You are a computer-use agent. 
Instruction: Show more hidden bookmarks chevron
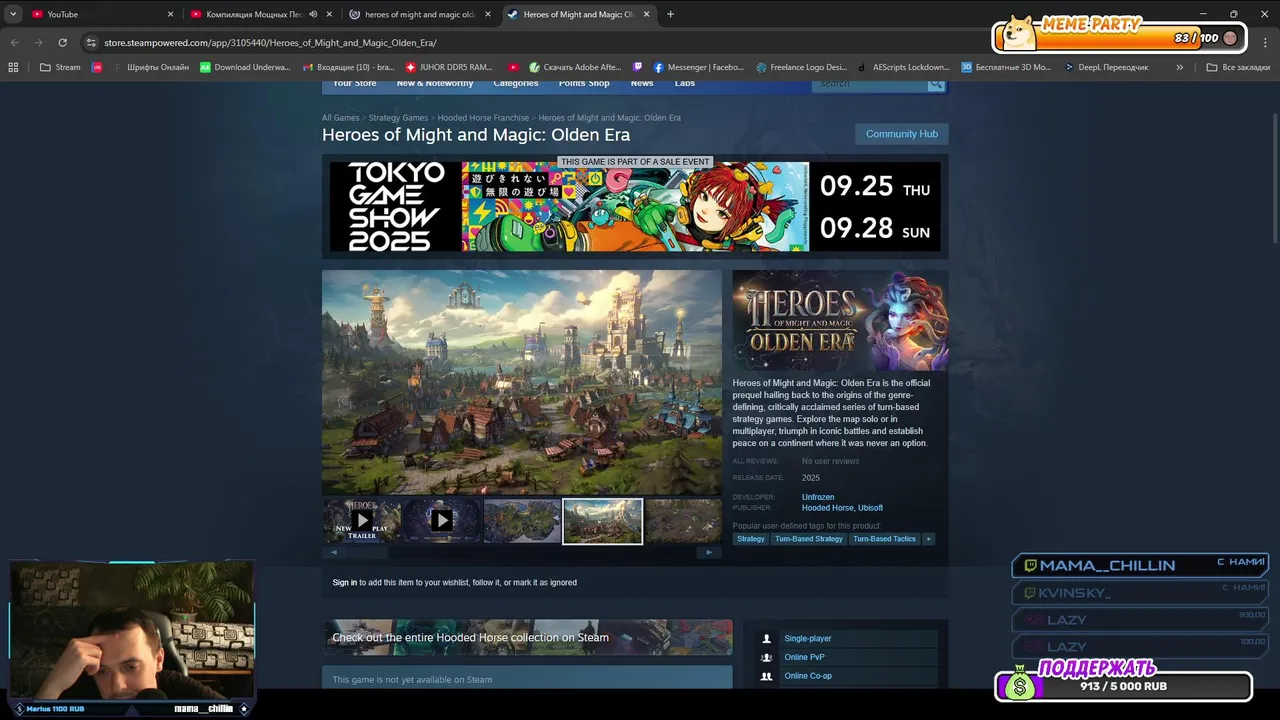1179,67
